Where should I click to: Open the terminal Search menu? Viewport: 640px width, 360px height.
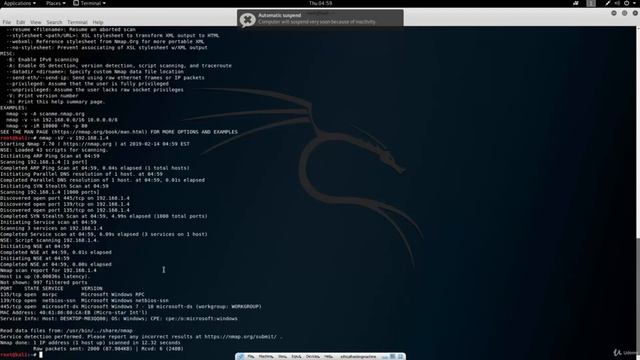coord(54,22)
